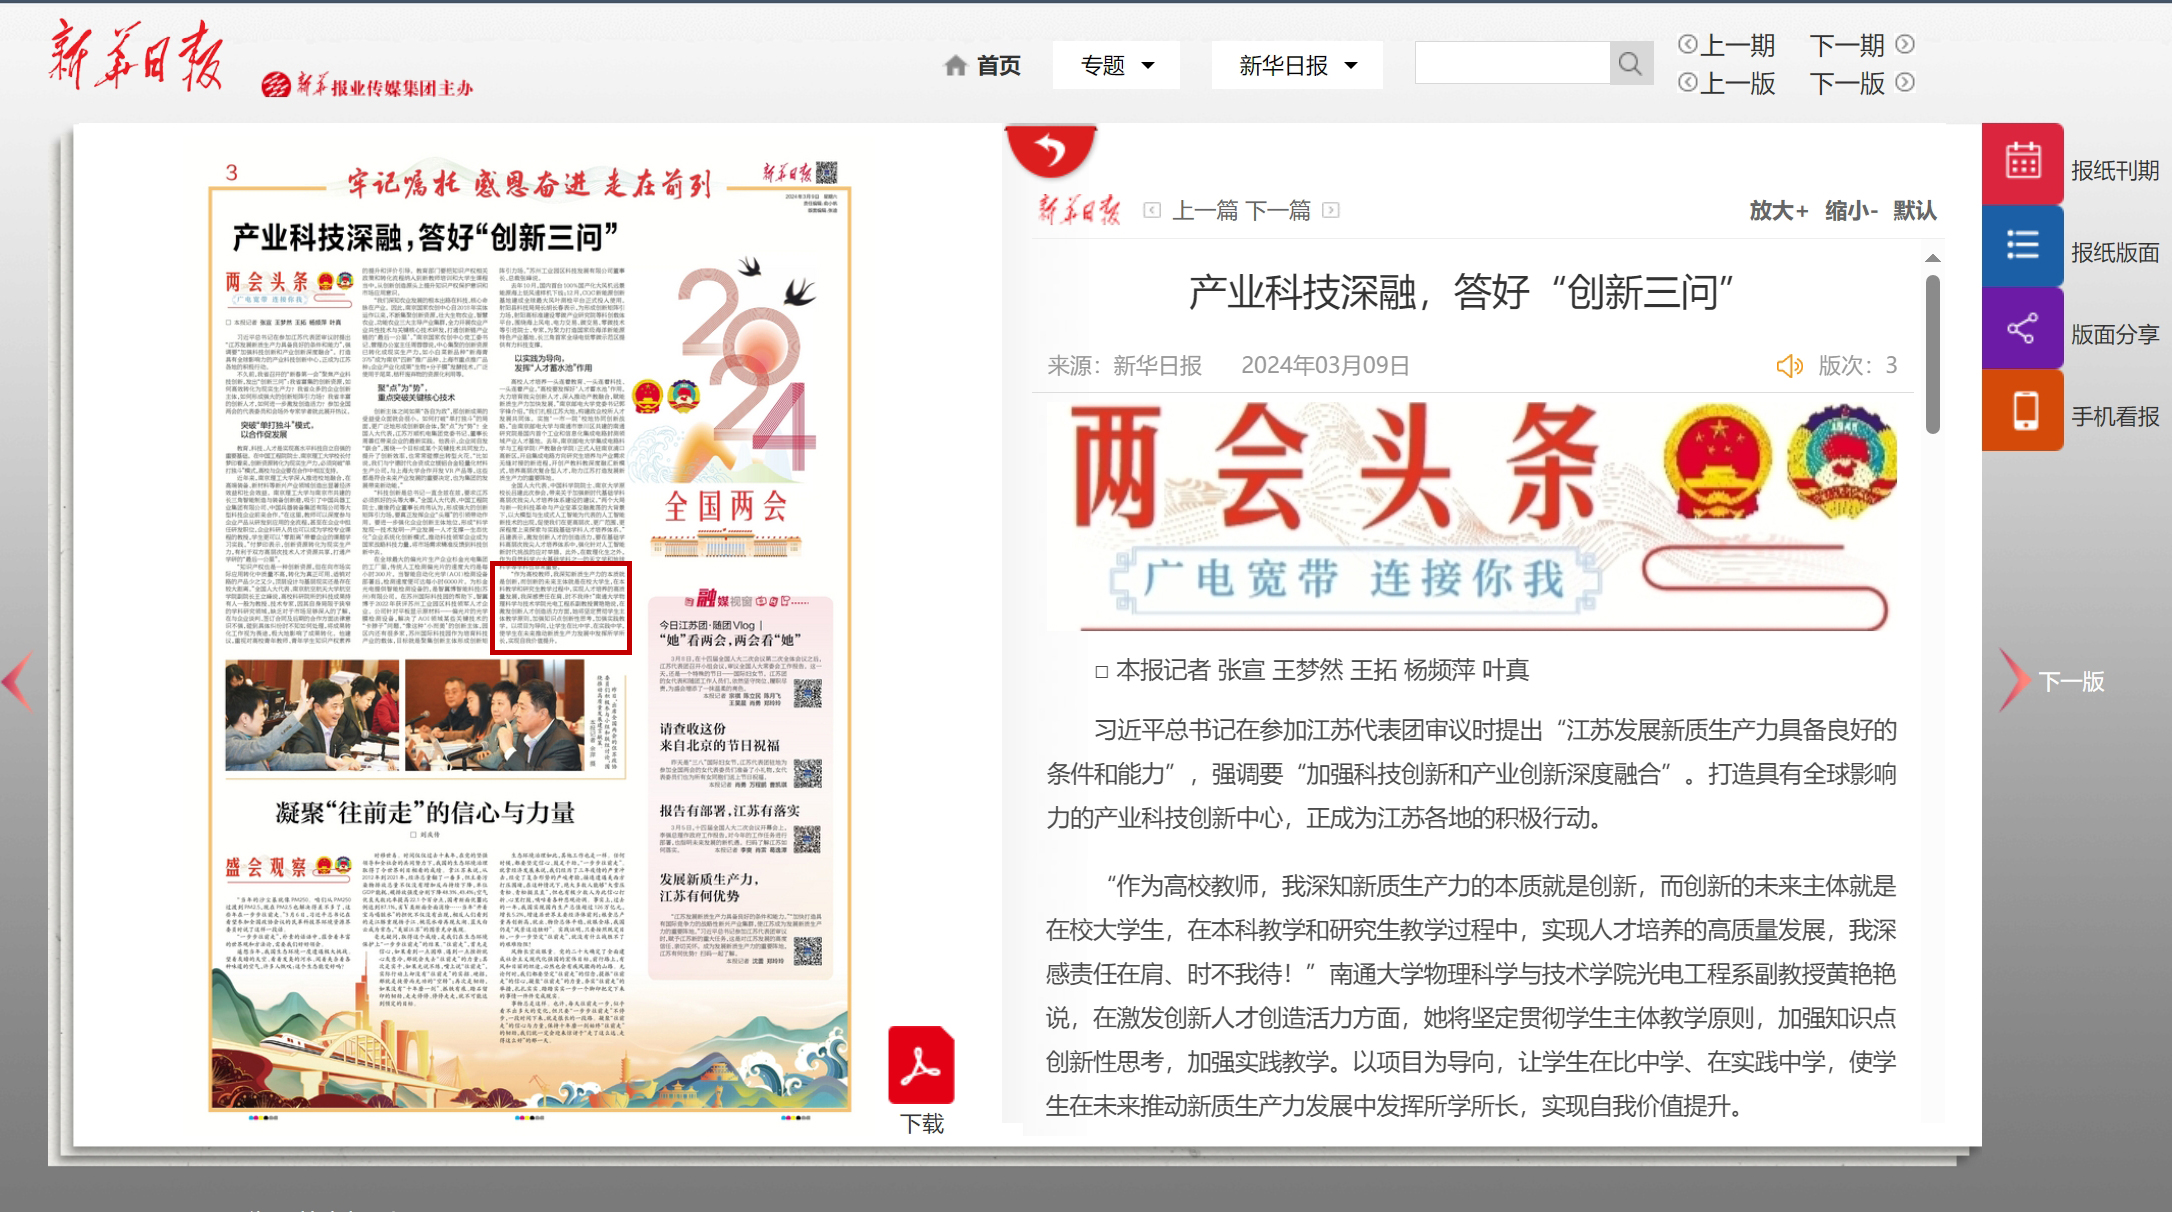Go to previous issue 上一期
This screenshot has width=2172, height=1212.
tap(1727, 45)
